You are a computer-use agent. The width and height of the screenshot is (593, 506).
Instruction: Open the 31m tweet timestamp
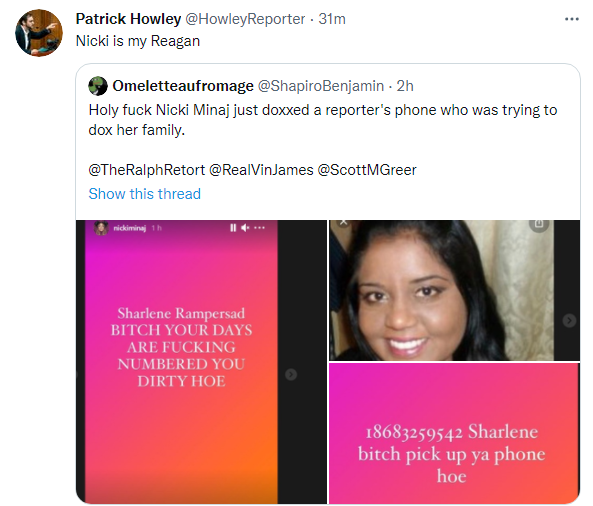point(332,19)
